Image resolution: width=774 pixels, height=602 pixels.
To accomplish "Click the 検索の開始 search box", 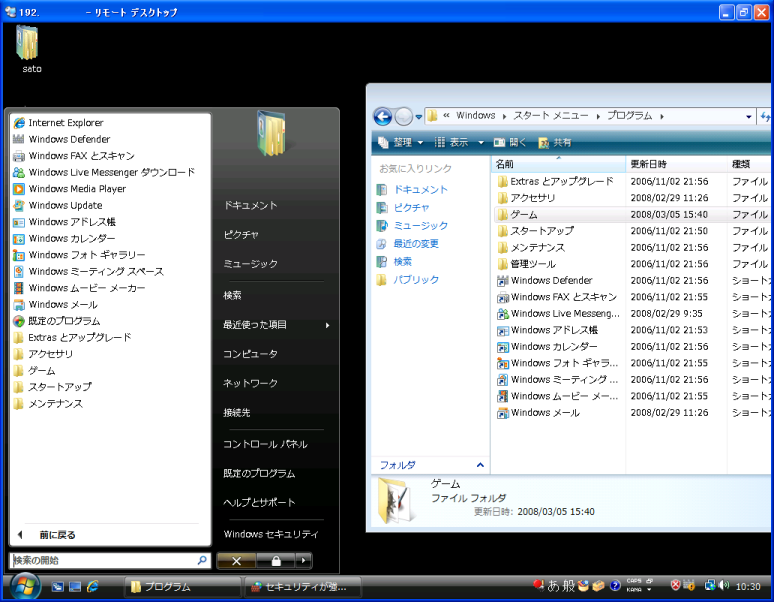I will pyautogui.click(x=110, y=561).
